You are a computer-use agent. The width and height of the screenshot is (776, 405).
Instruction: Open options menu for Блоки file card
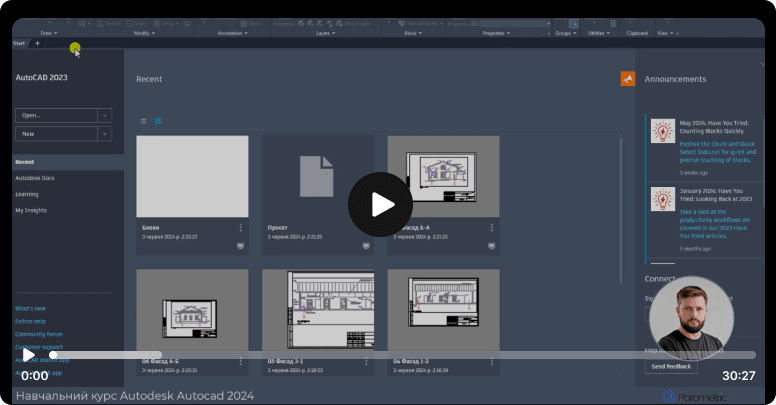(x=241, y=228)
